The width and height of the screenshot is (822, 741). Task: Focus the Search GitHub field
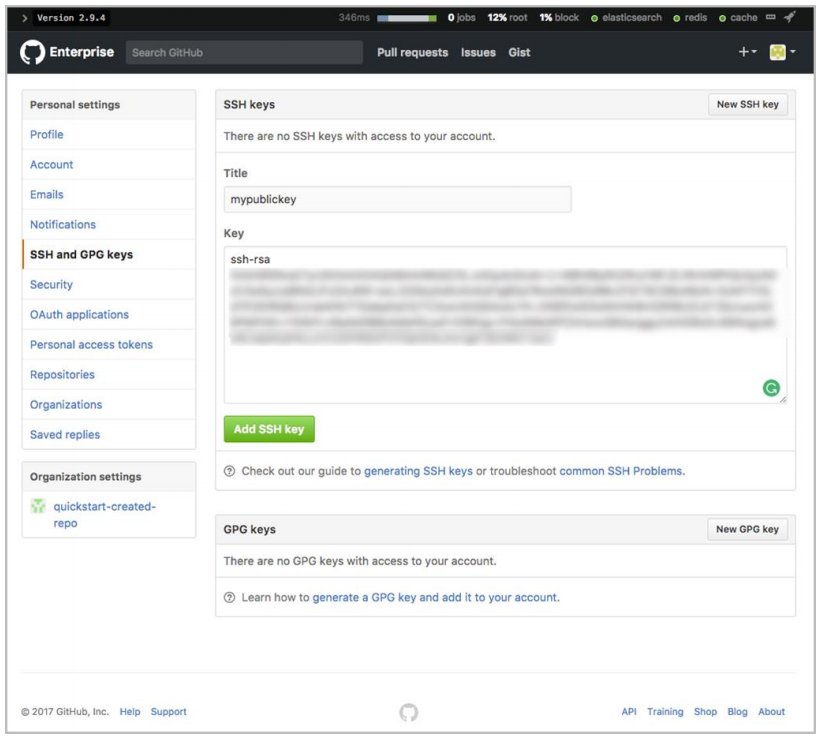point(244,52)
